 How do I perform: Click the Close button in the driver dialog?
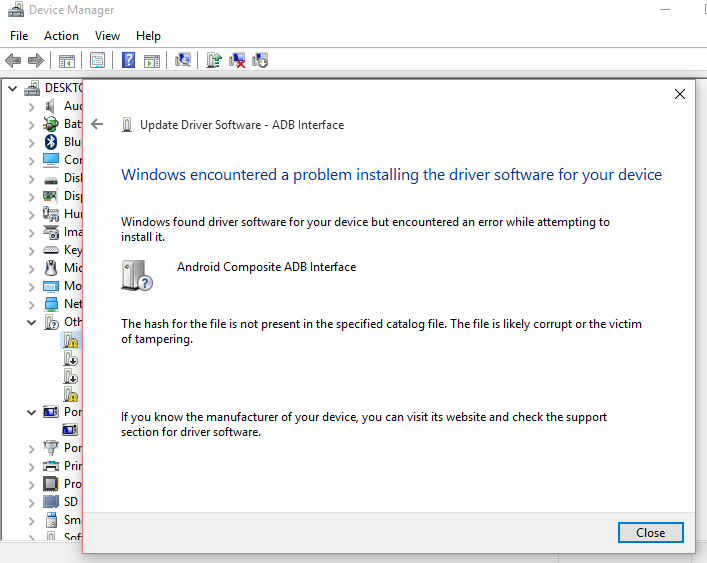point(650,533)
